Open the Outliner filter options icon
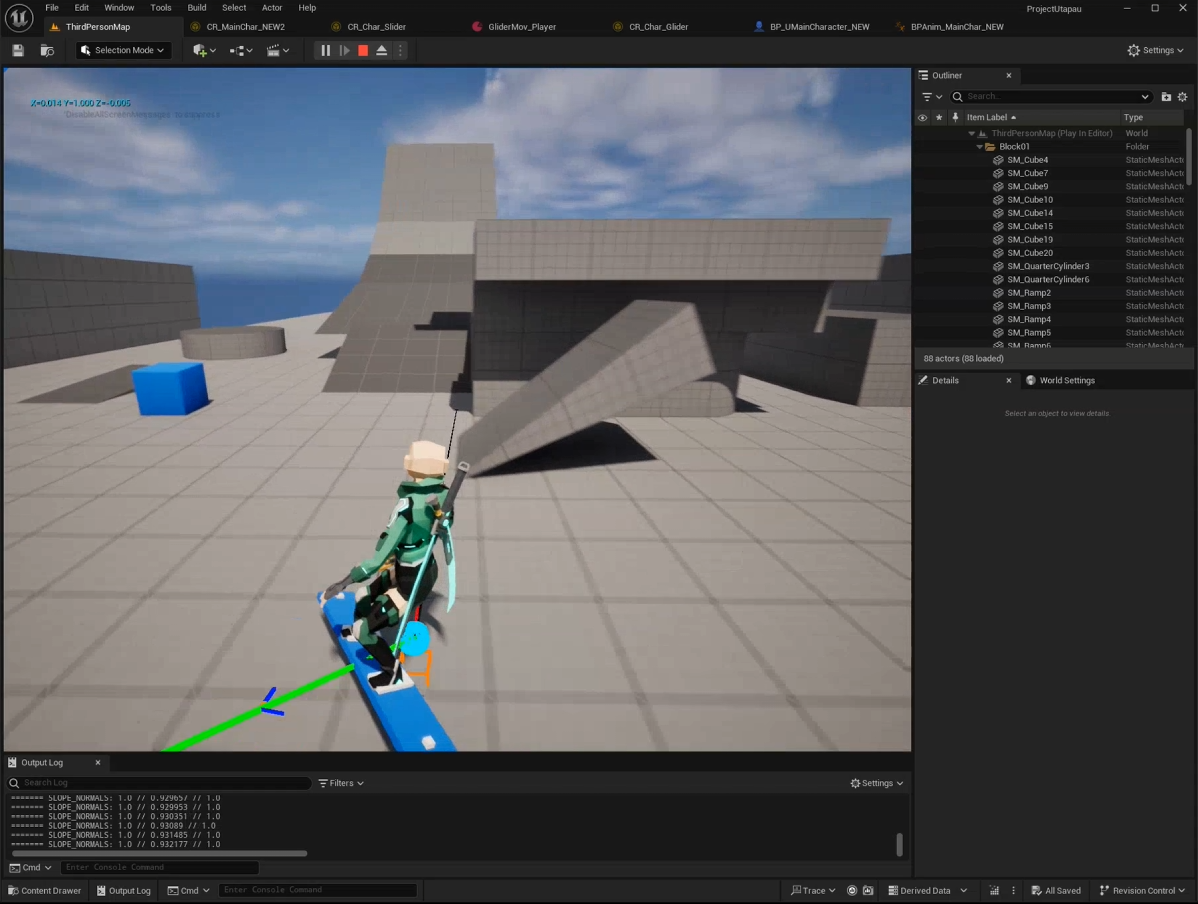 pyautogui.click(x=930, y=97)
